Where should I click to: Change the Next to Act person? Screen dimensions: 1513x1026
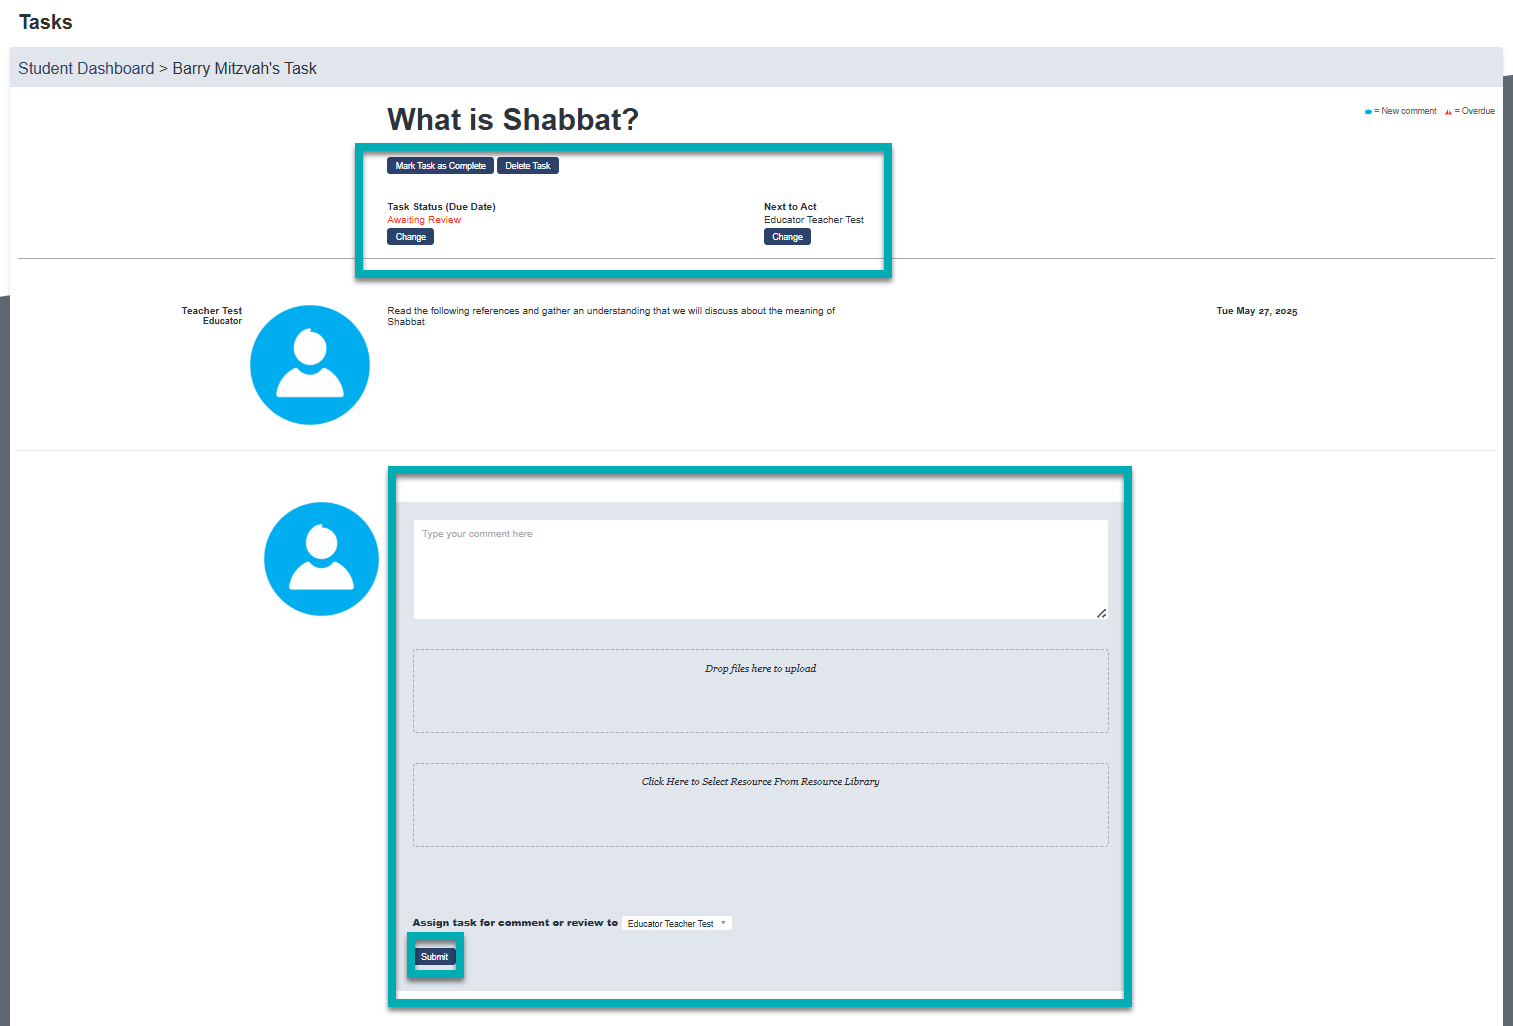click(787, 237)
